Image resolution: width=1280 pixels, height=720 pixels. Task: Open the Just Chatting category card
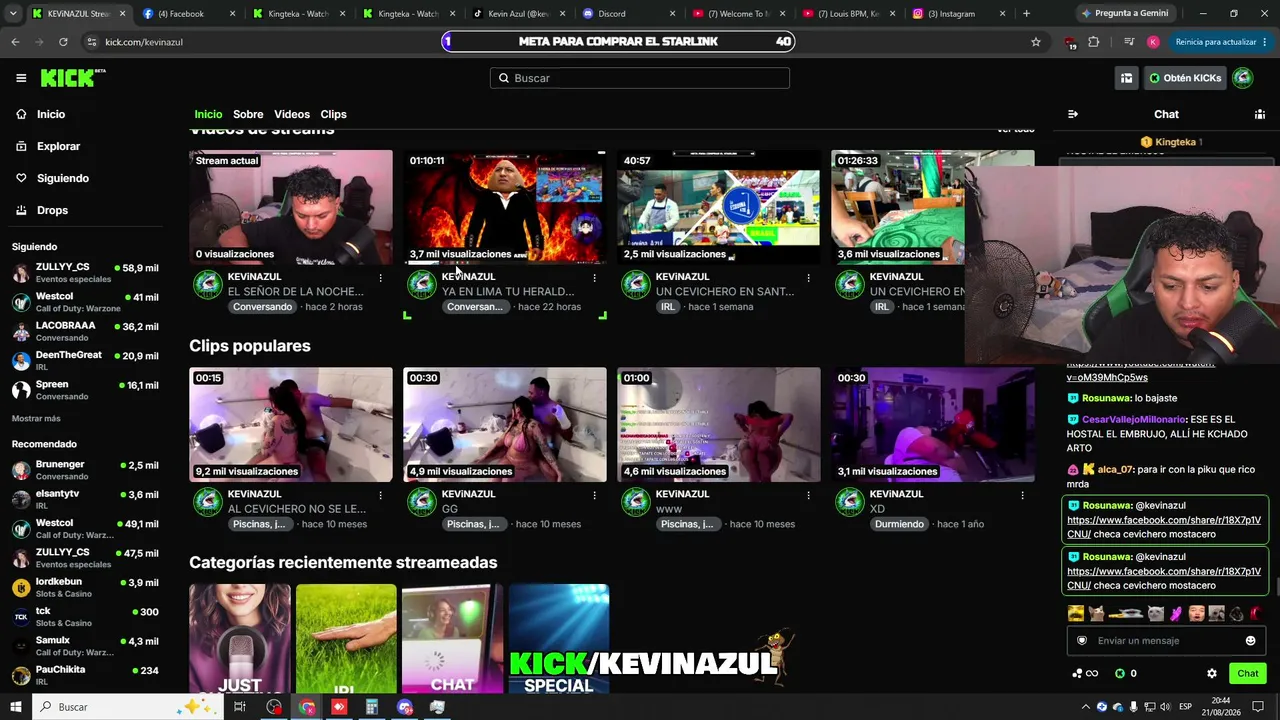coord(240,639)
